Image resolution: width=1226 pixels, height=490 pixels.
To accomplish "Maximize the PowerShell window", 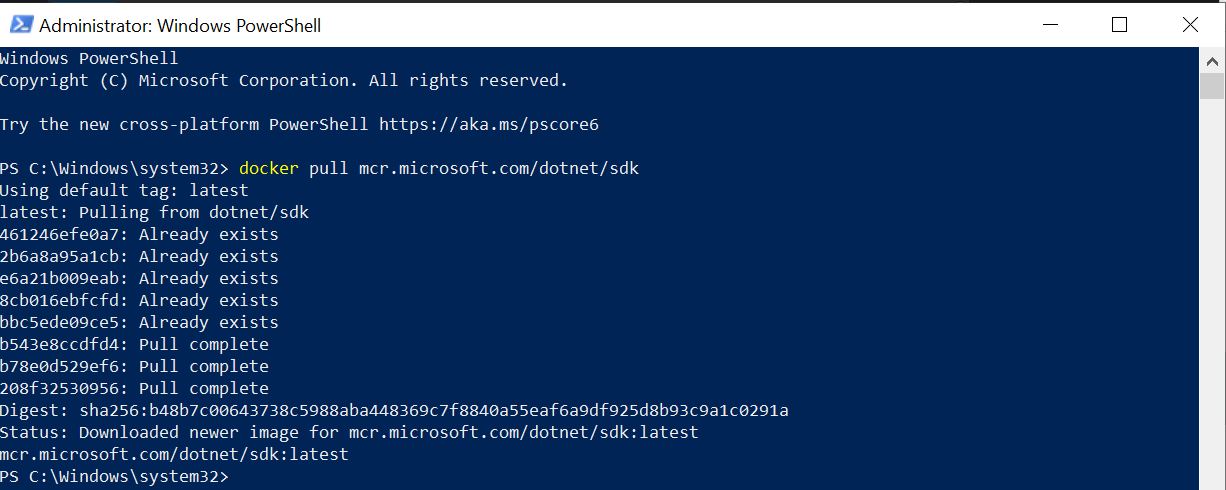I will pyautogui.click(x=1119, y=25).
